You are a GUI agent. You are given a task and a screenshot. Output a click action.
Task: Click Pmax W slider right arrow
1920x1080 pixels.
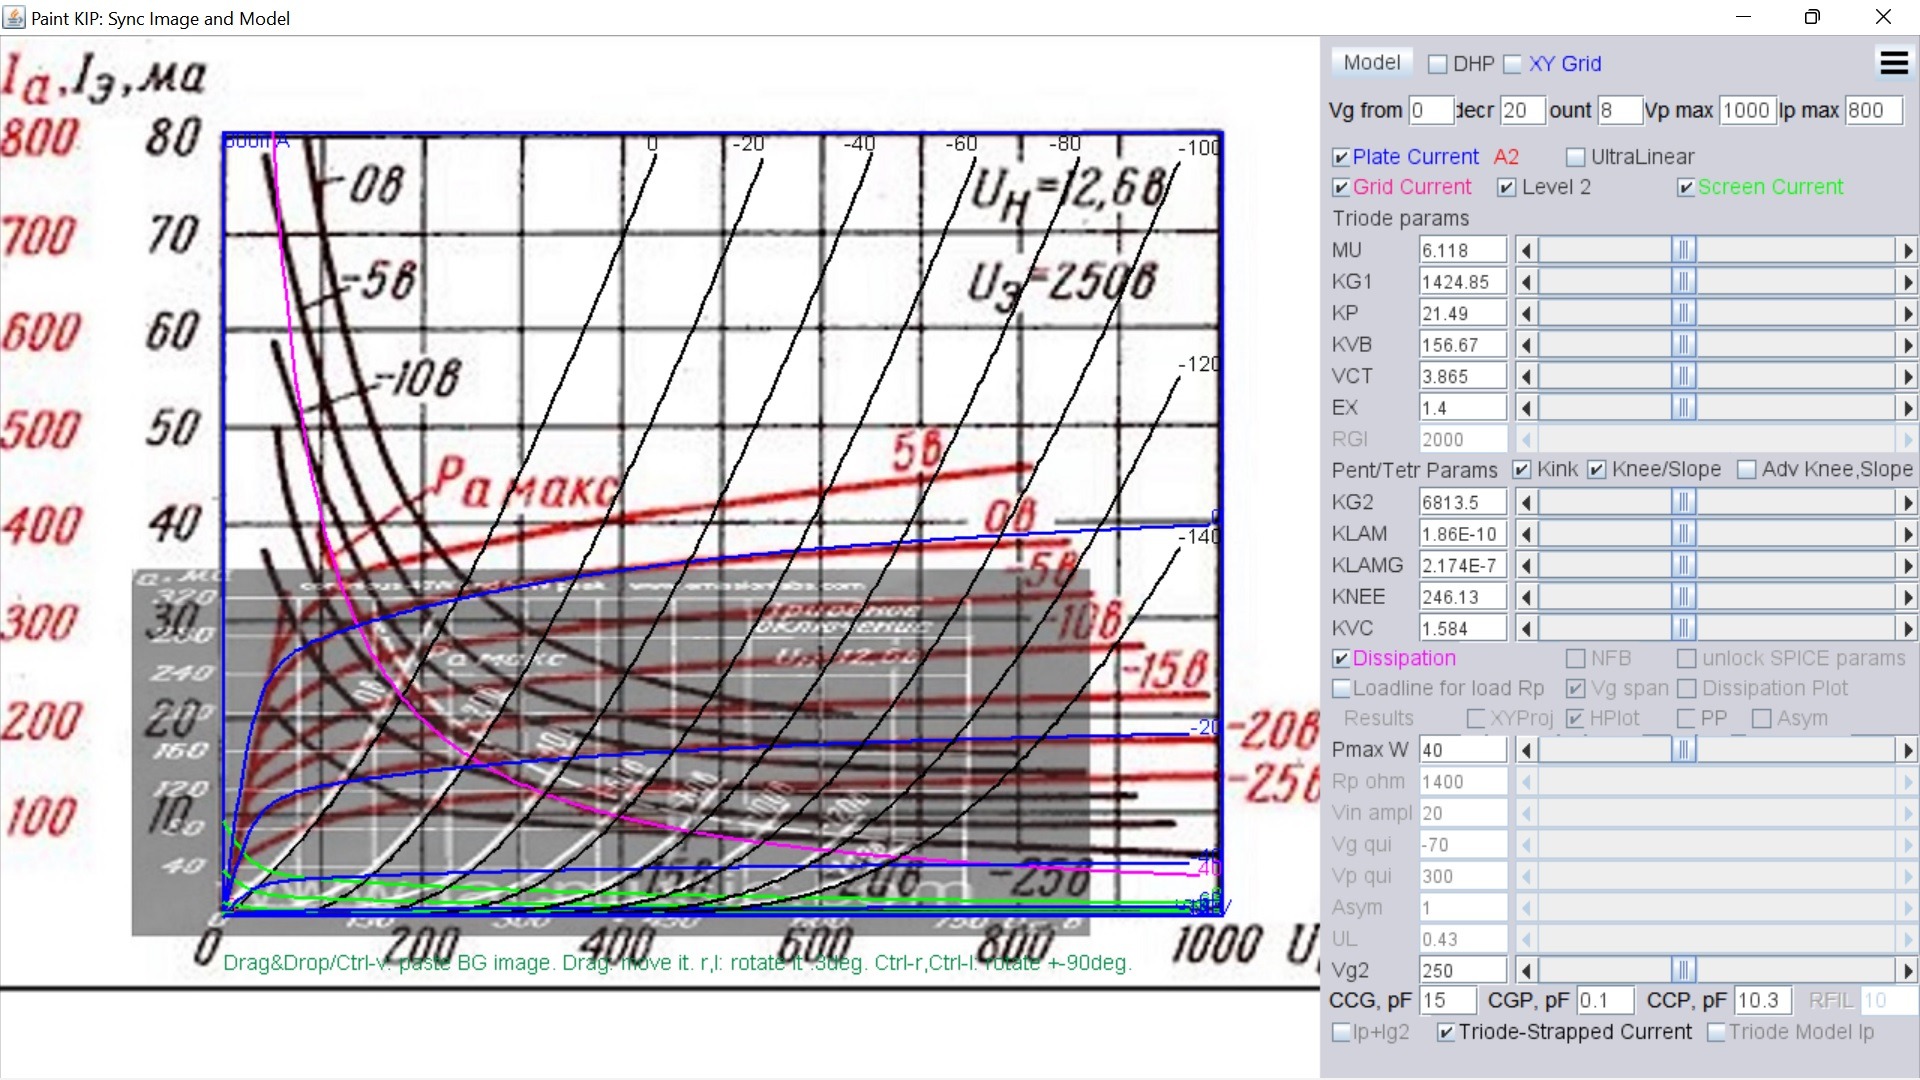[x=1907, y=750]
